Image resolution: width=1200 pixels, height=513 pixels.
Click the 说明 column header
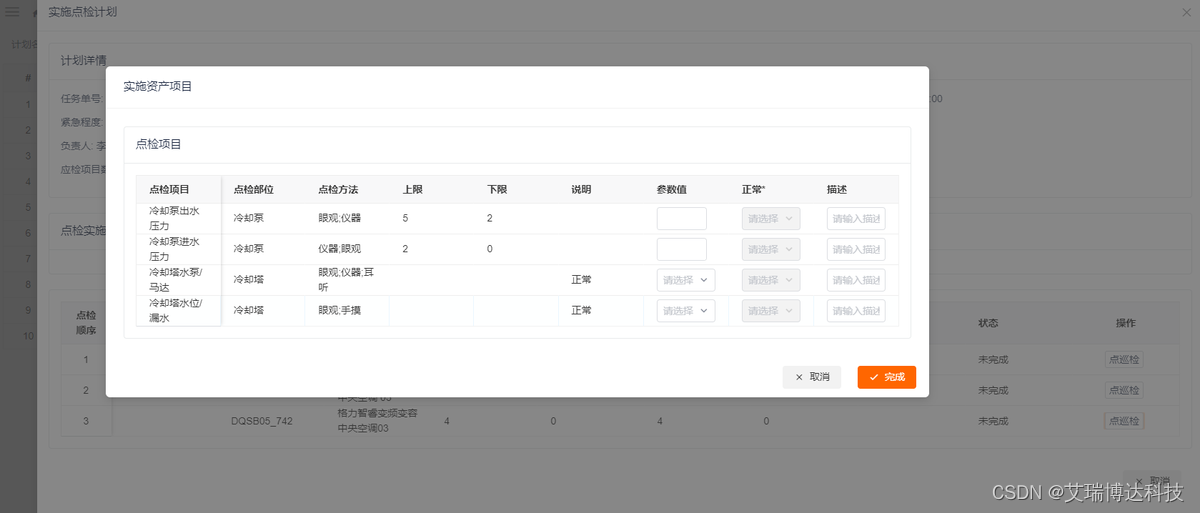(x=601, y=189)
